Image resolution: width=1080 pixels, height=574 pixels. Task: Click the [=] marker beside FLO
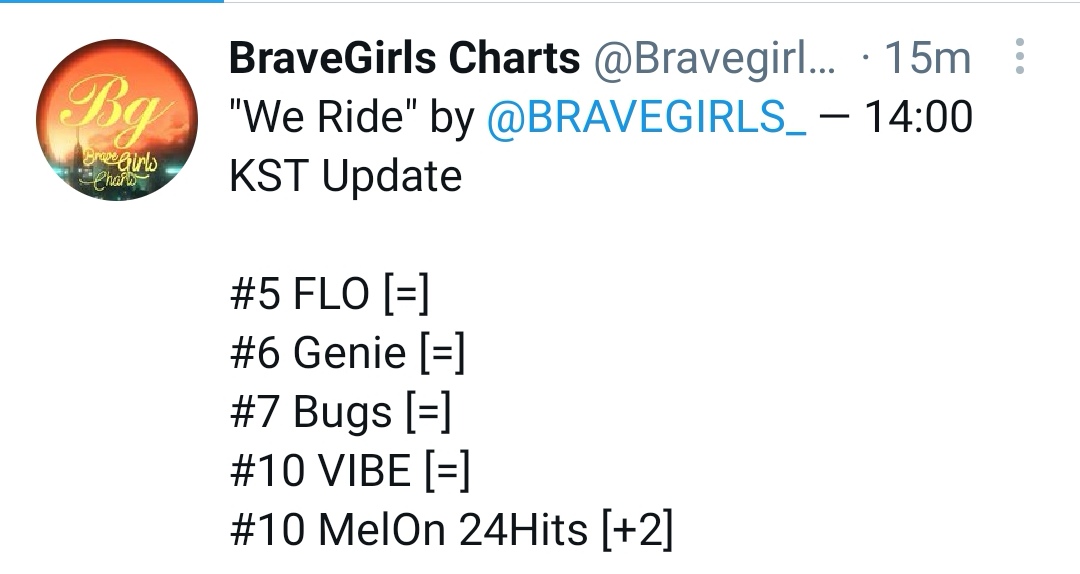coord(405,295)
